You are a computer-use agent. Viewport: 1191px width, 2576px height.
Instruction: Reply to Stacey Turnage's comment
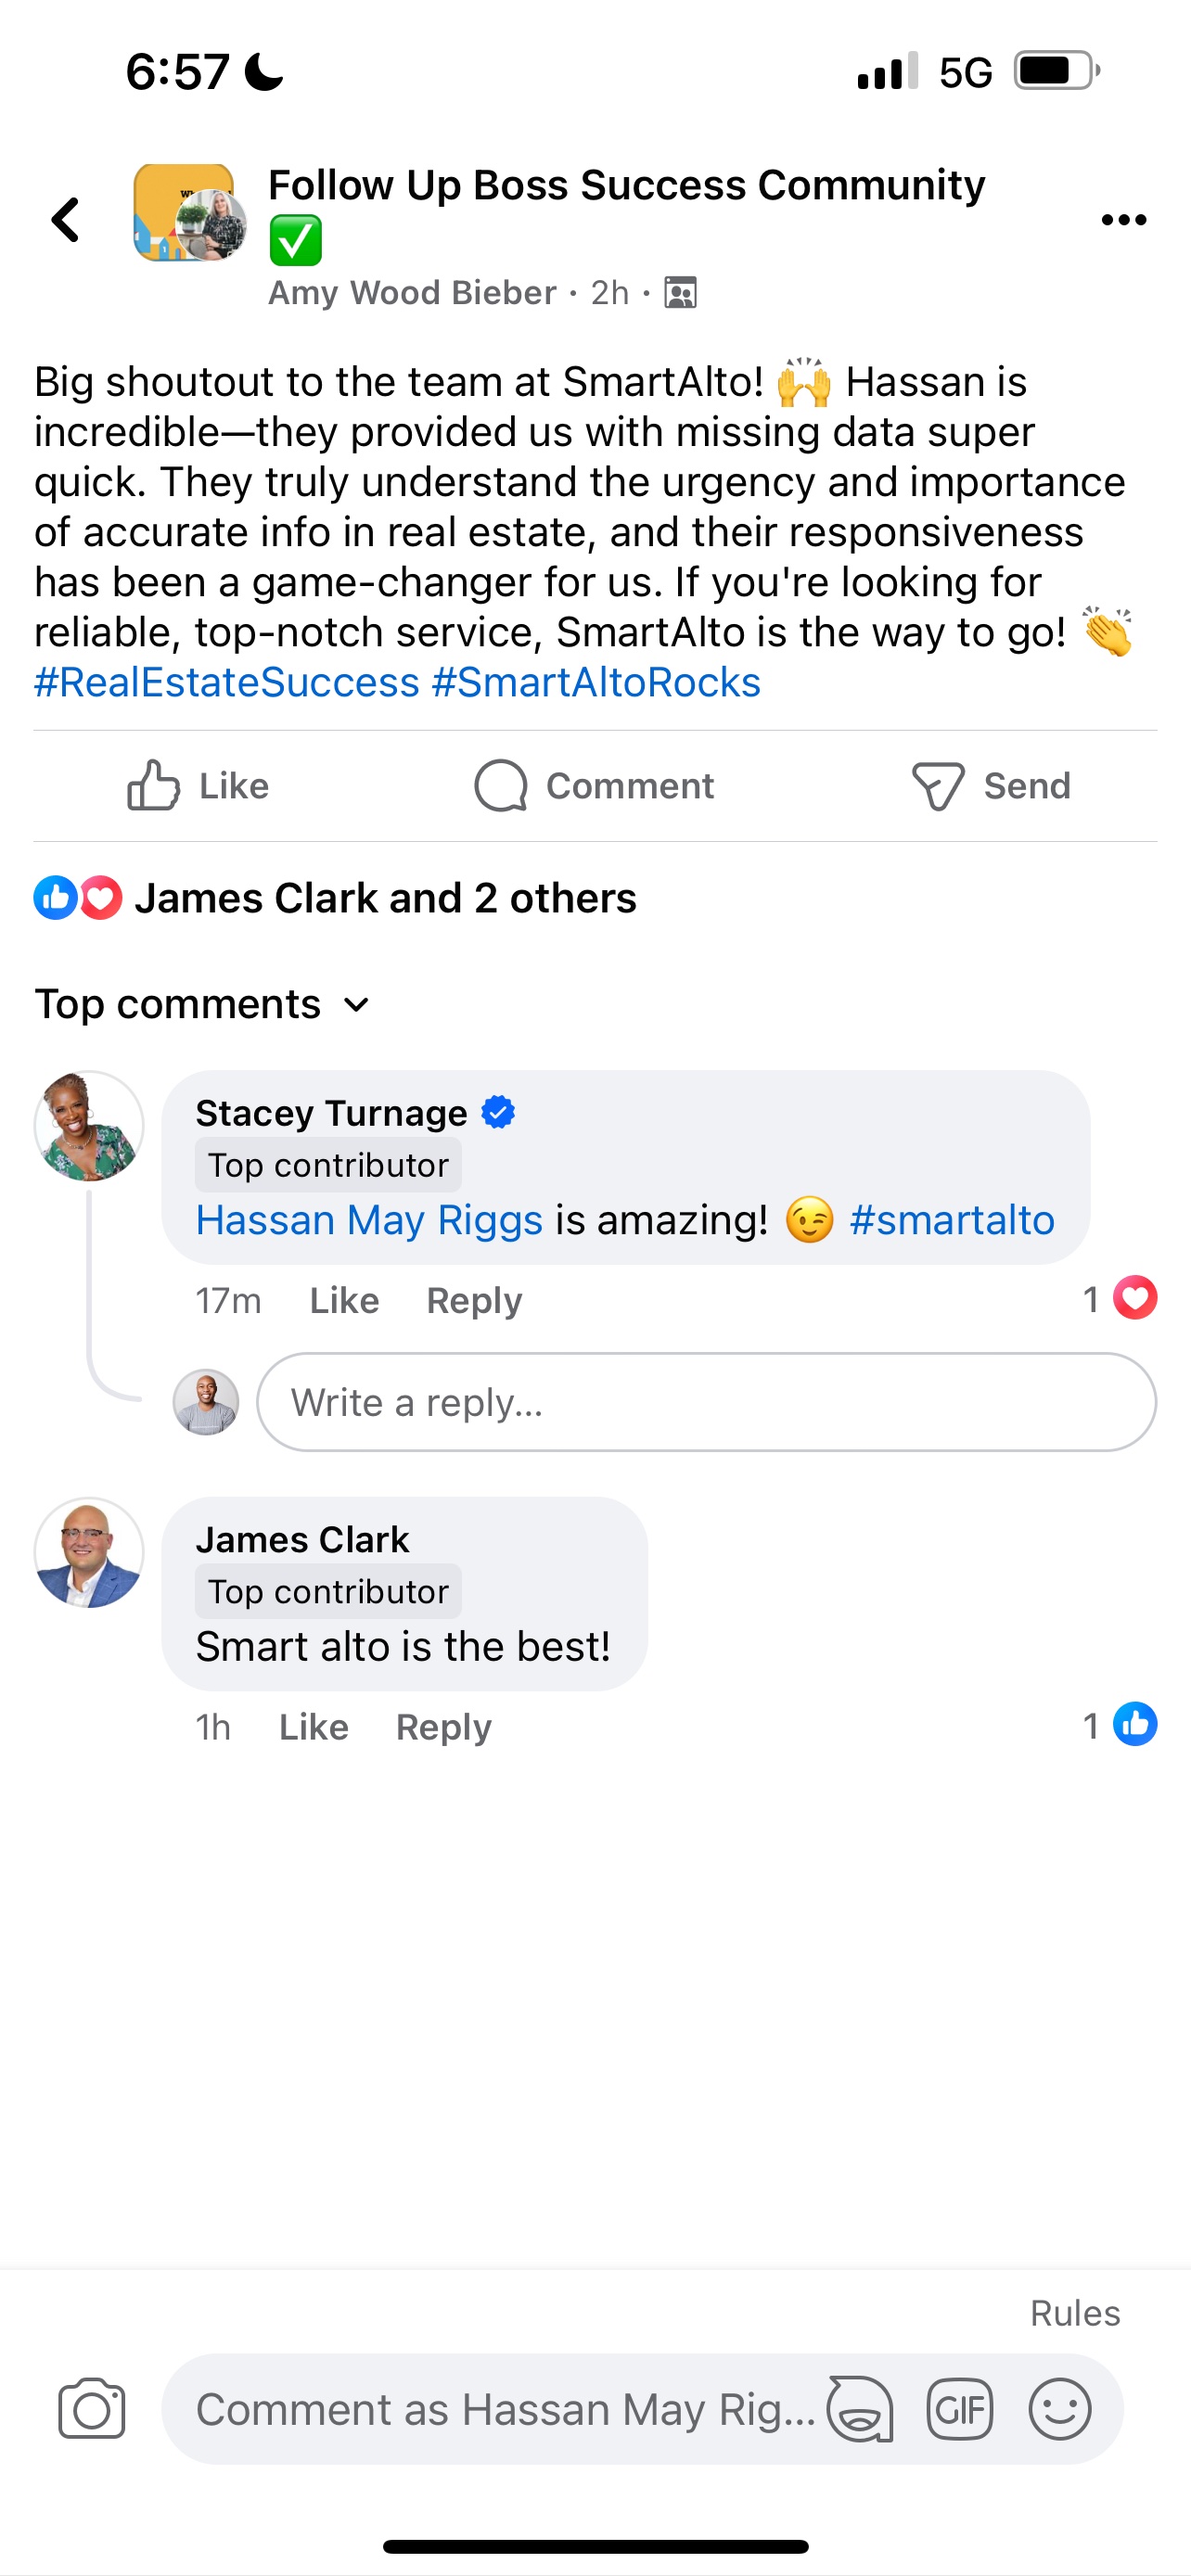tap(474, 1300)
